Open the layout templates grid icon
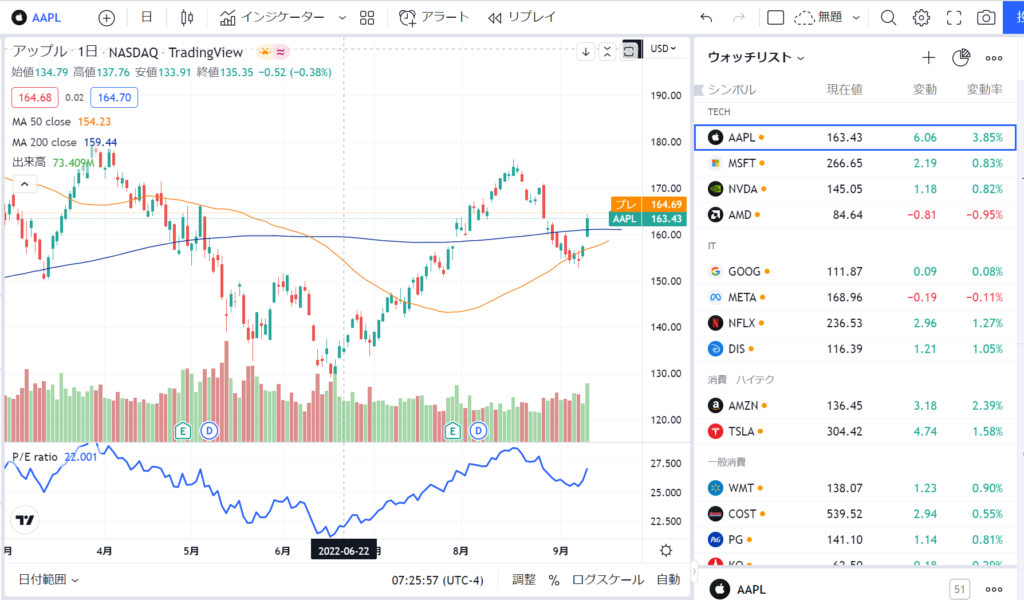Image resolution: width=1024 pixels, height=600 pixels. (x=367, y=18)
